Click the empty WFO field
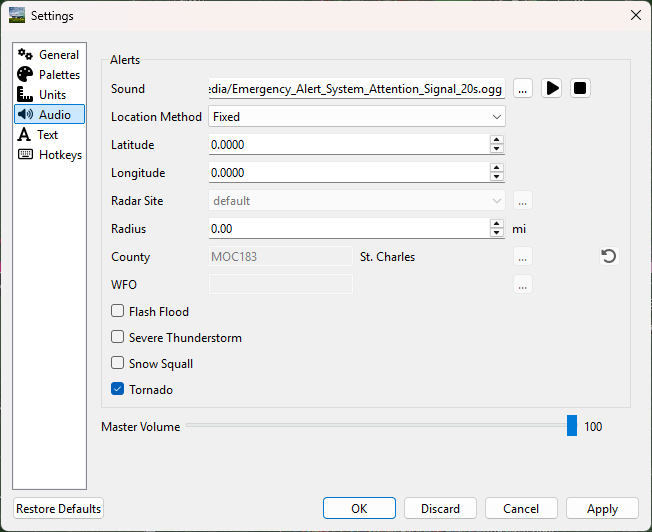652x532 pixels. pyautogui.click(x=281, y=285)
